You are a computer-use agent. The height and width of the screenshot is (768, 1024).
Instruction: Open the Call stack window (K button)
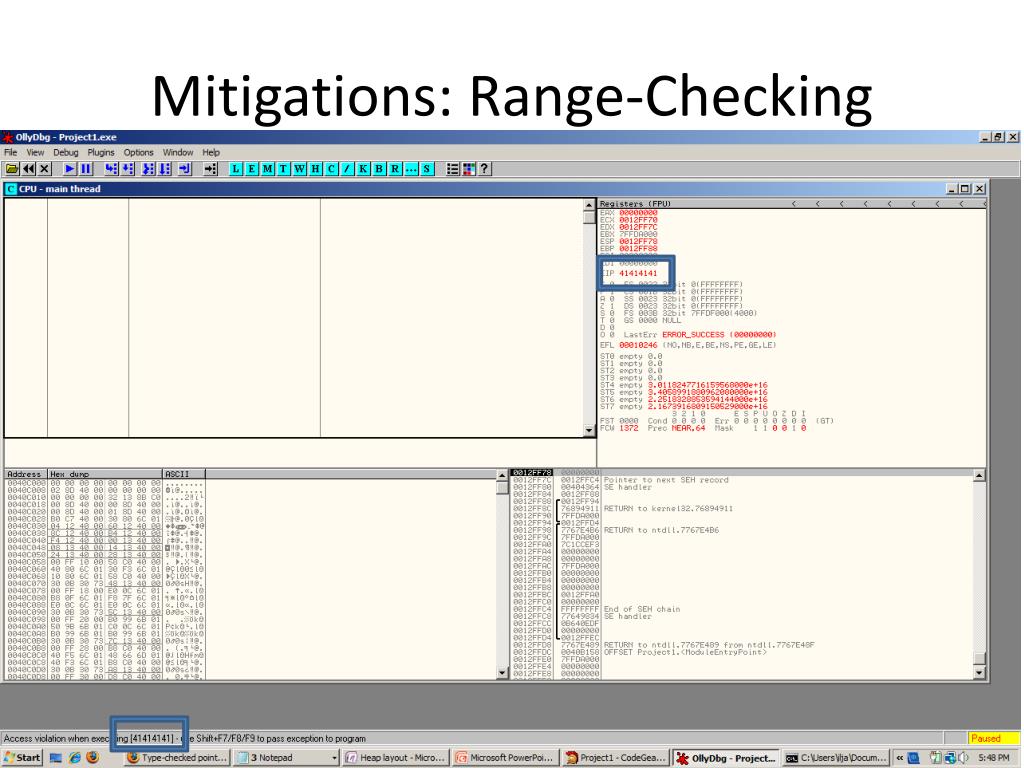[363, 168]
